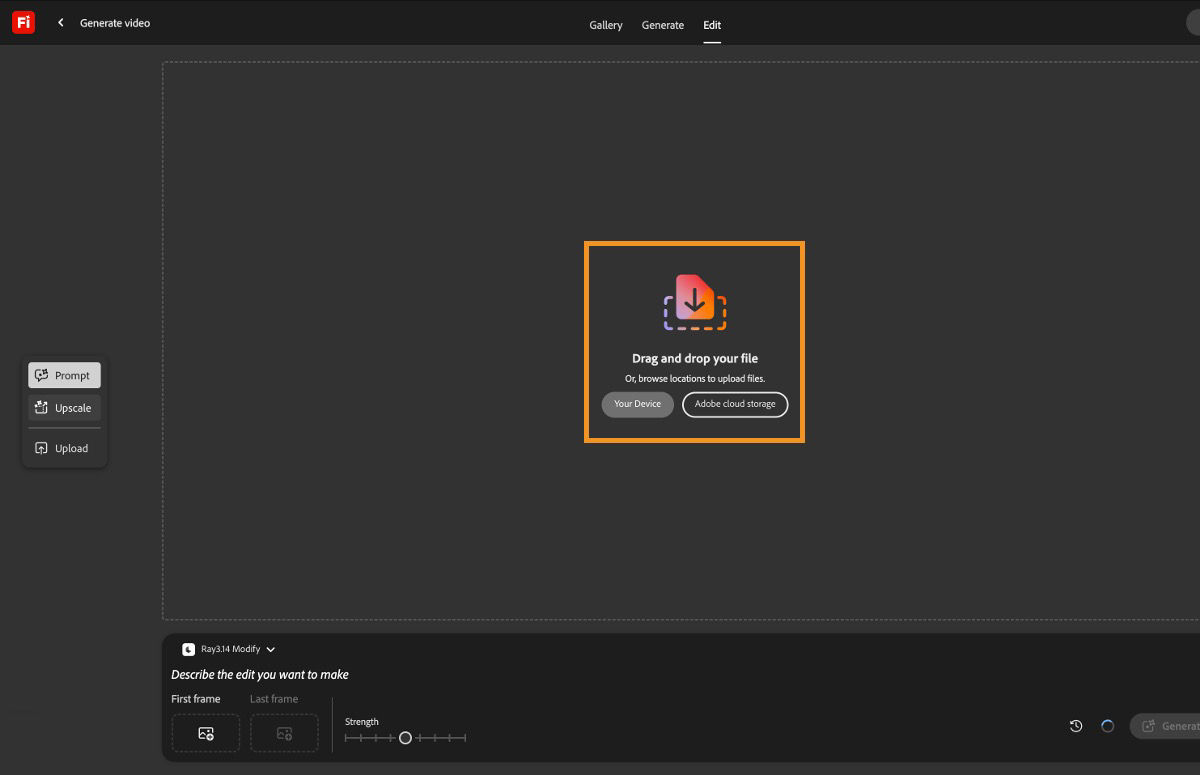This screenshot has width=1200, height=775.
Task: Expand the model selector chevron
Action: [270, 649]
